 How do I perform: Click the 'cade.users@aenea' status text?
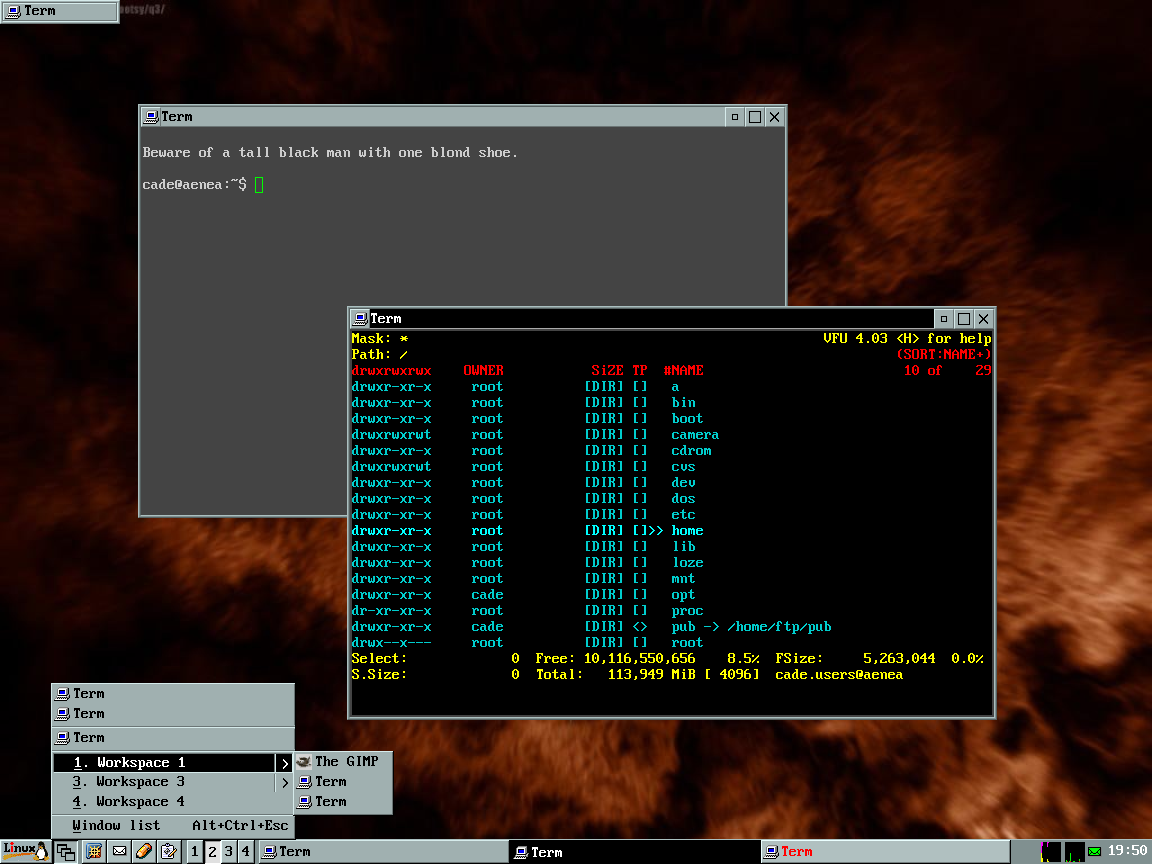pyautogui.click(x=839, y=674)
